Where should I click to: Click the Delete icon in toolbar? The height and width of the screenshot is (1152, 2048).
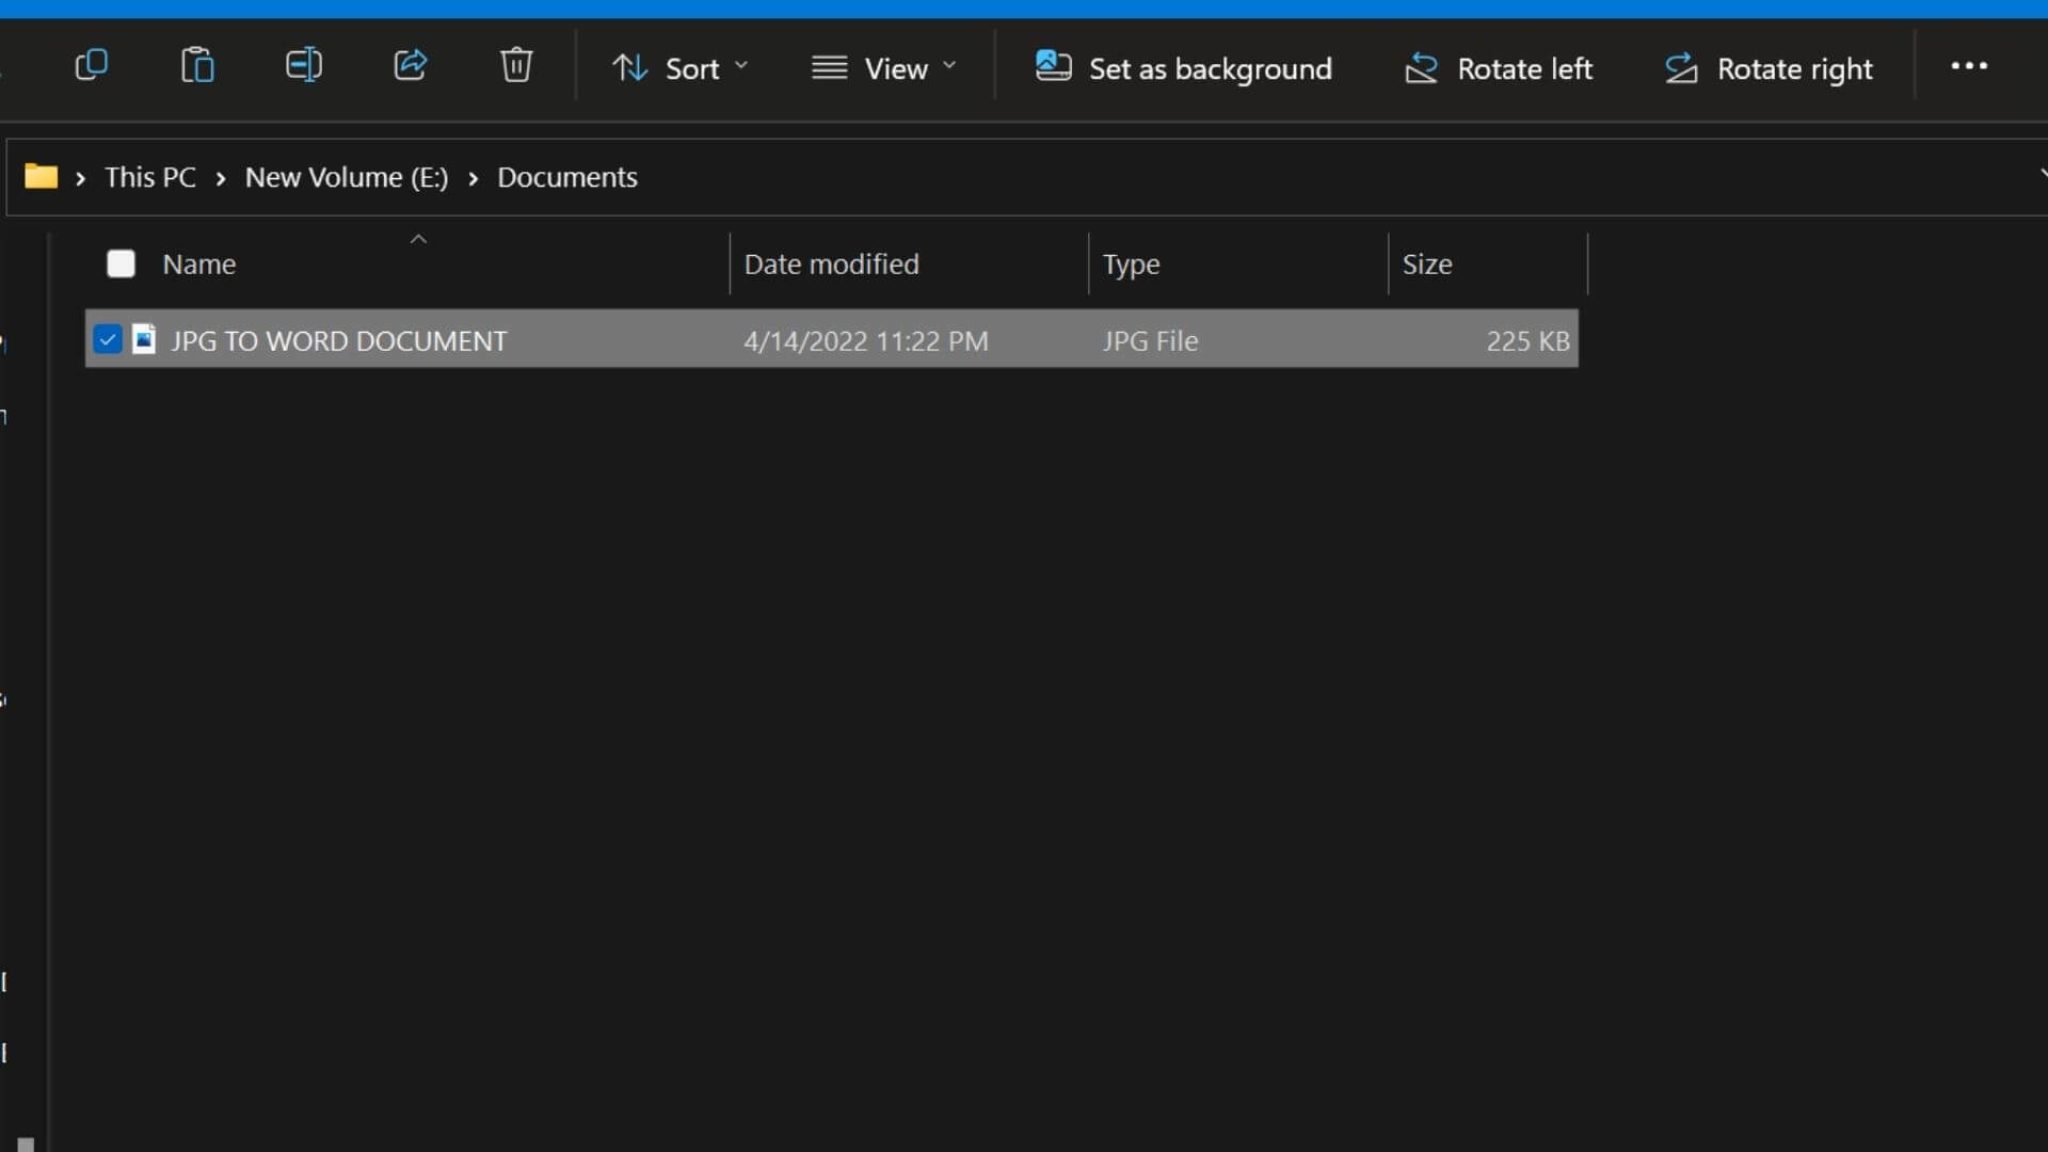click(x=516, y=66)
